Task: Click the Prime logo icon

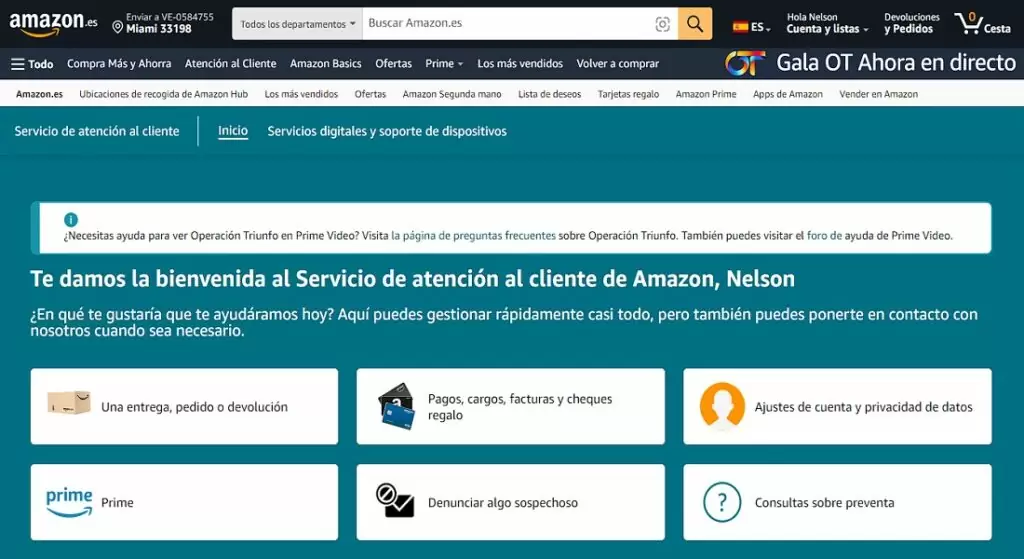Action: coord(69,502)
